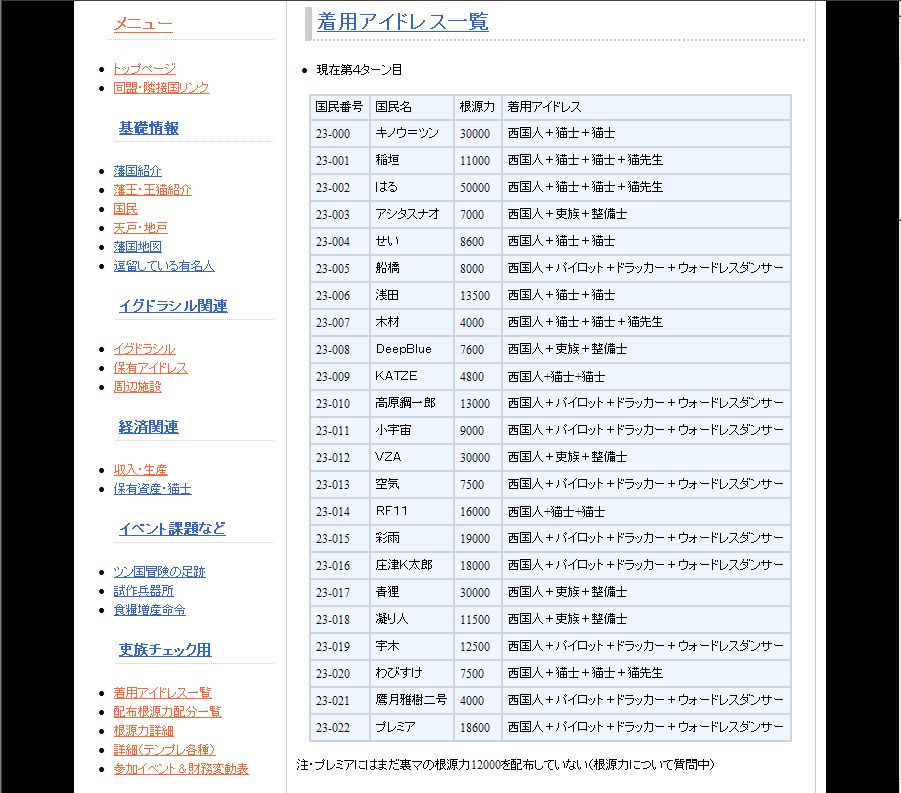Viewport: 901px width, 793px height.
Task: Click the 着用アイドレス一覧 main page heading
Action: (402, 22)
